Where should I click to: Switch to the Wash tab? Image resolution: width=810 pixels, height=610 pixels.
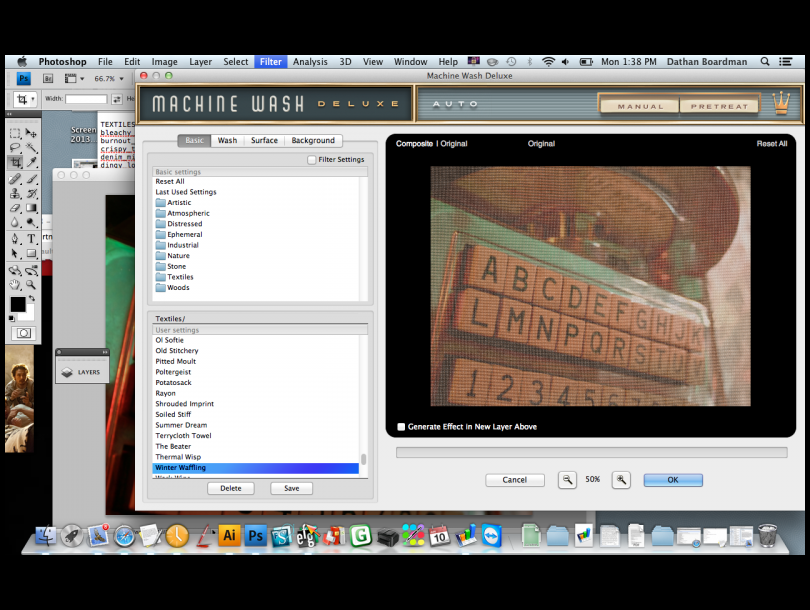[227, 140]
